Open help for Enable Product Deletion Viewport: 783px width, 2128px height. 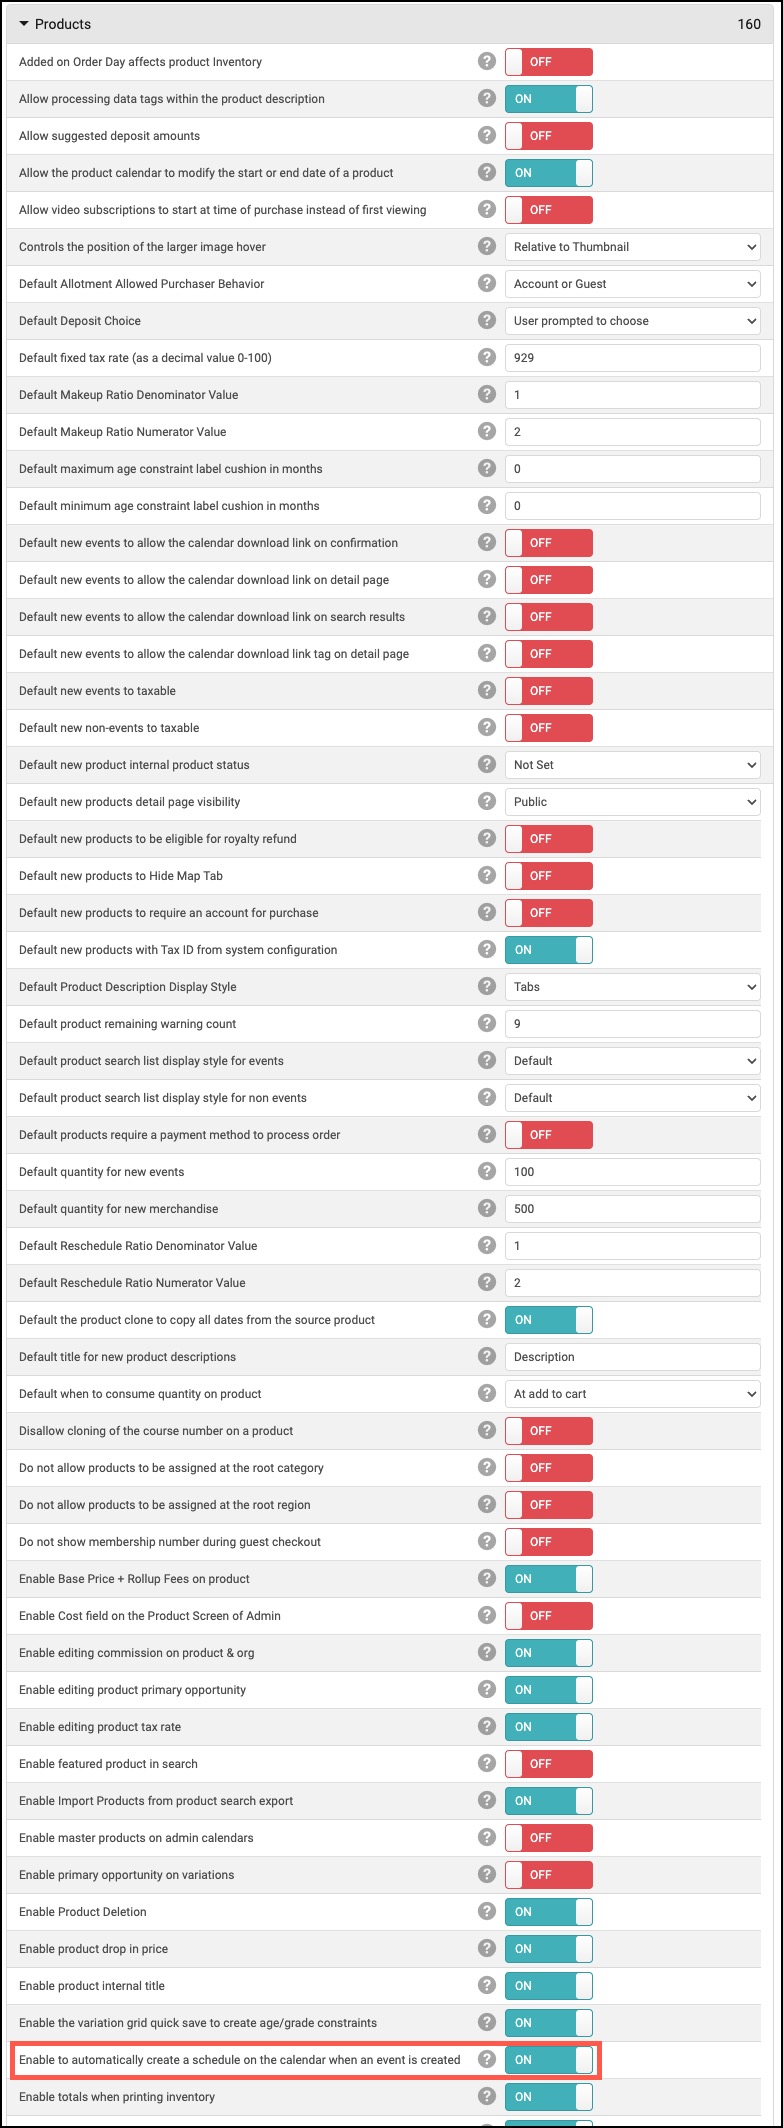487,1911
